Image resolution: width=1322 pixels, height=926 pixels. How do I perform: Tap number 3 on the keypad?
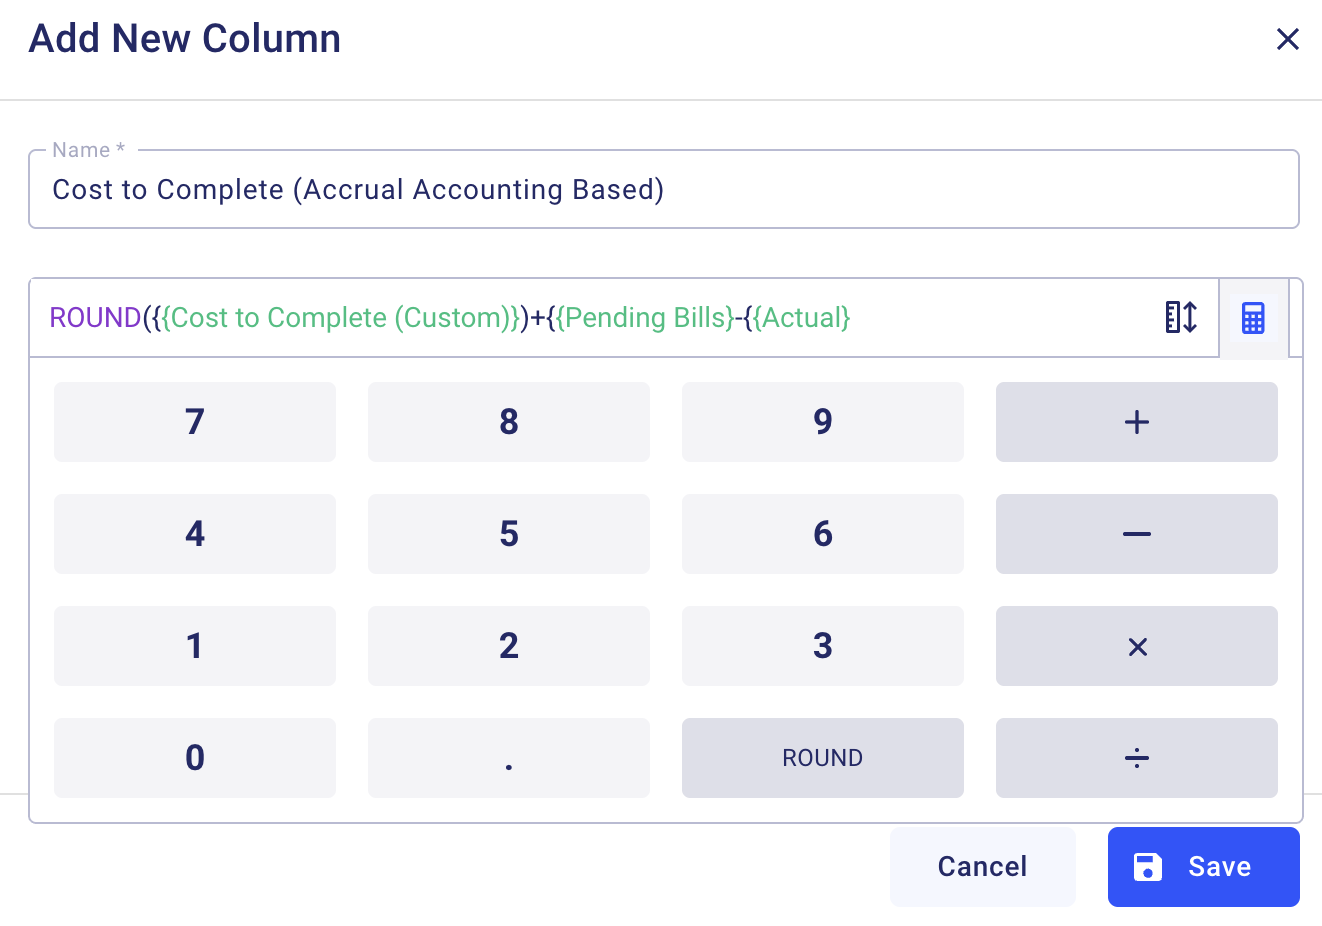[x=822, y=646]
